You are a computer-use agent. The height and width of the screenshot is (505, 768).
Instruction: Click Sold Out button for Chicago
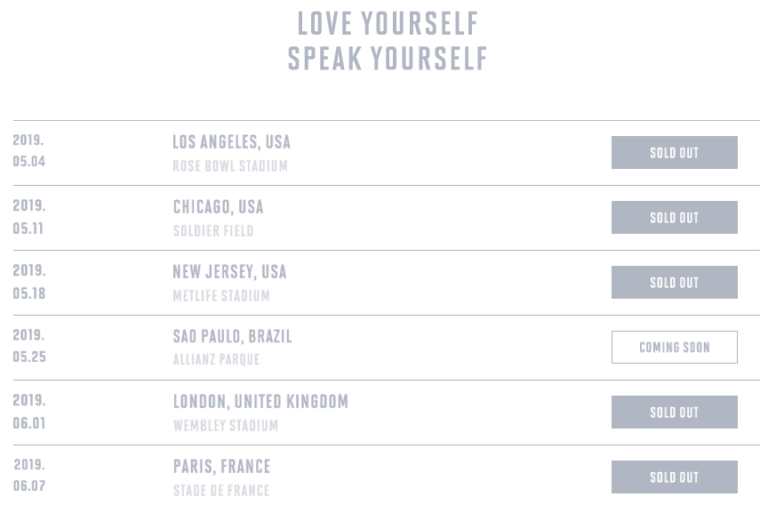[x=674, y=218]
